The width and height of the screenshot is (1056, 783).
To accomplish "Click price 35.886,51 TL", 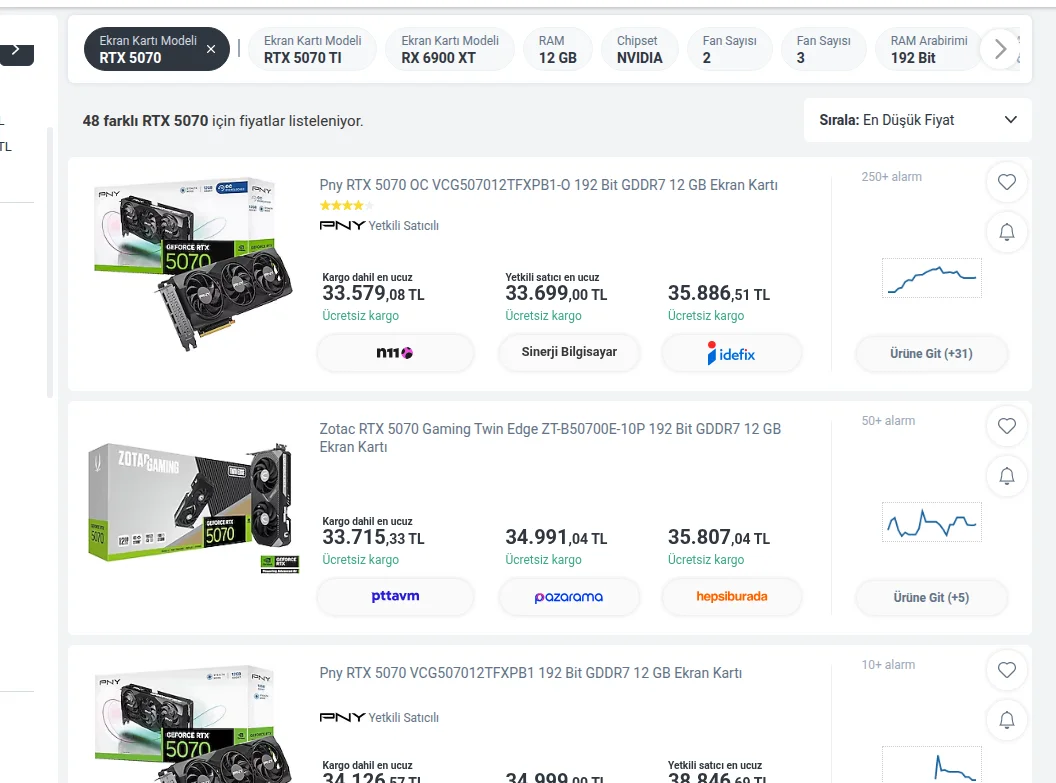I will tap(719, 294).
